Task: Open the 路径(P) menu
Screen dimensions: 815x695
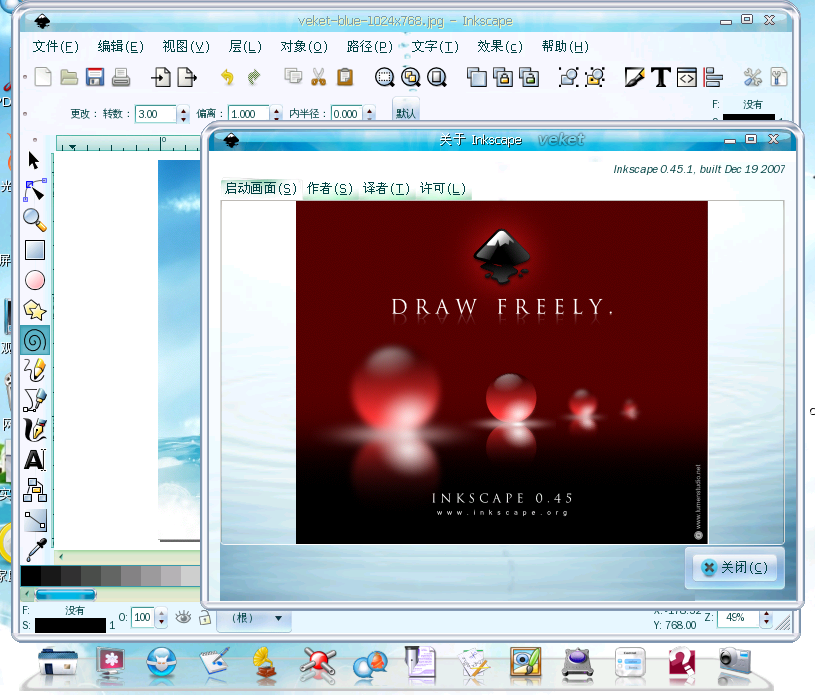Action: pos(370,47)
